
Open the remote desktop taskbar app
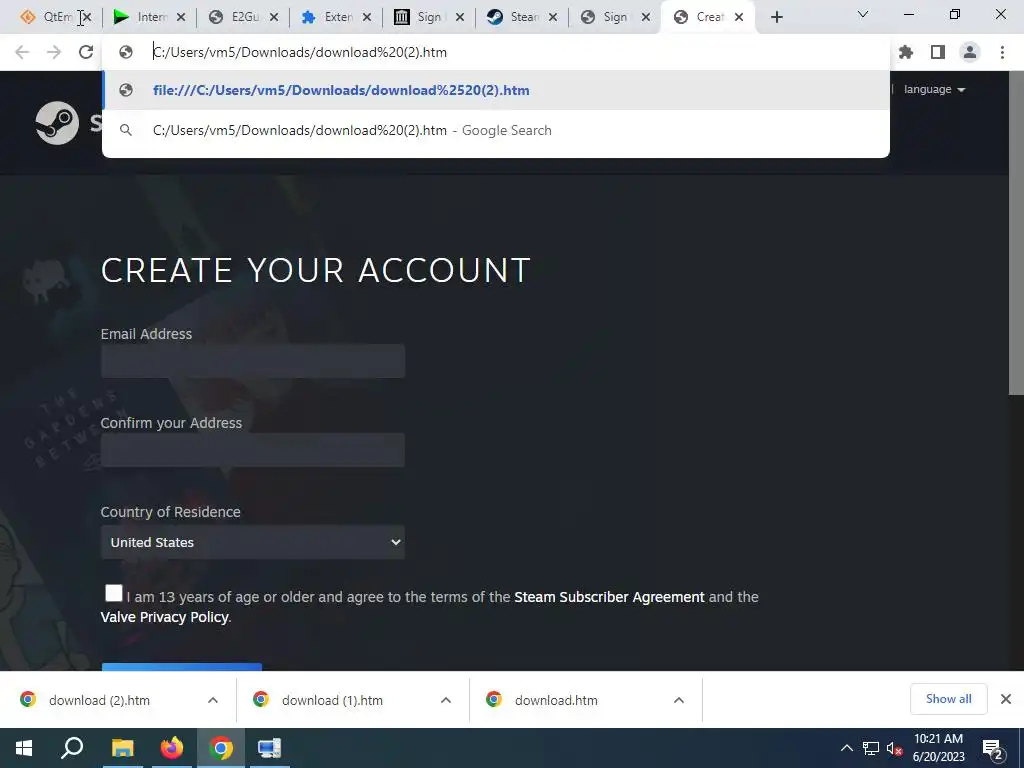coord(269,748)
